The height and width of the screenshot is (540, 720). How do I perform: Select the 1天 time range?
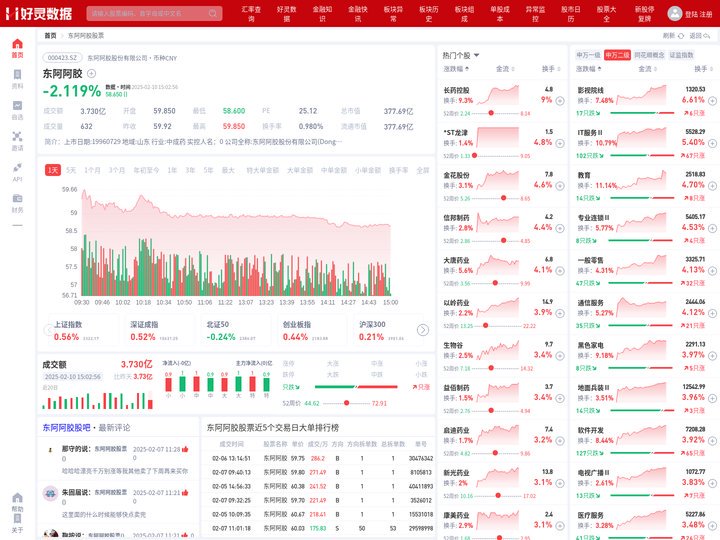[53, 170]
